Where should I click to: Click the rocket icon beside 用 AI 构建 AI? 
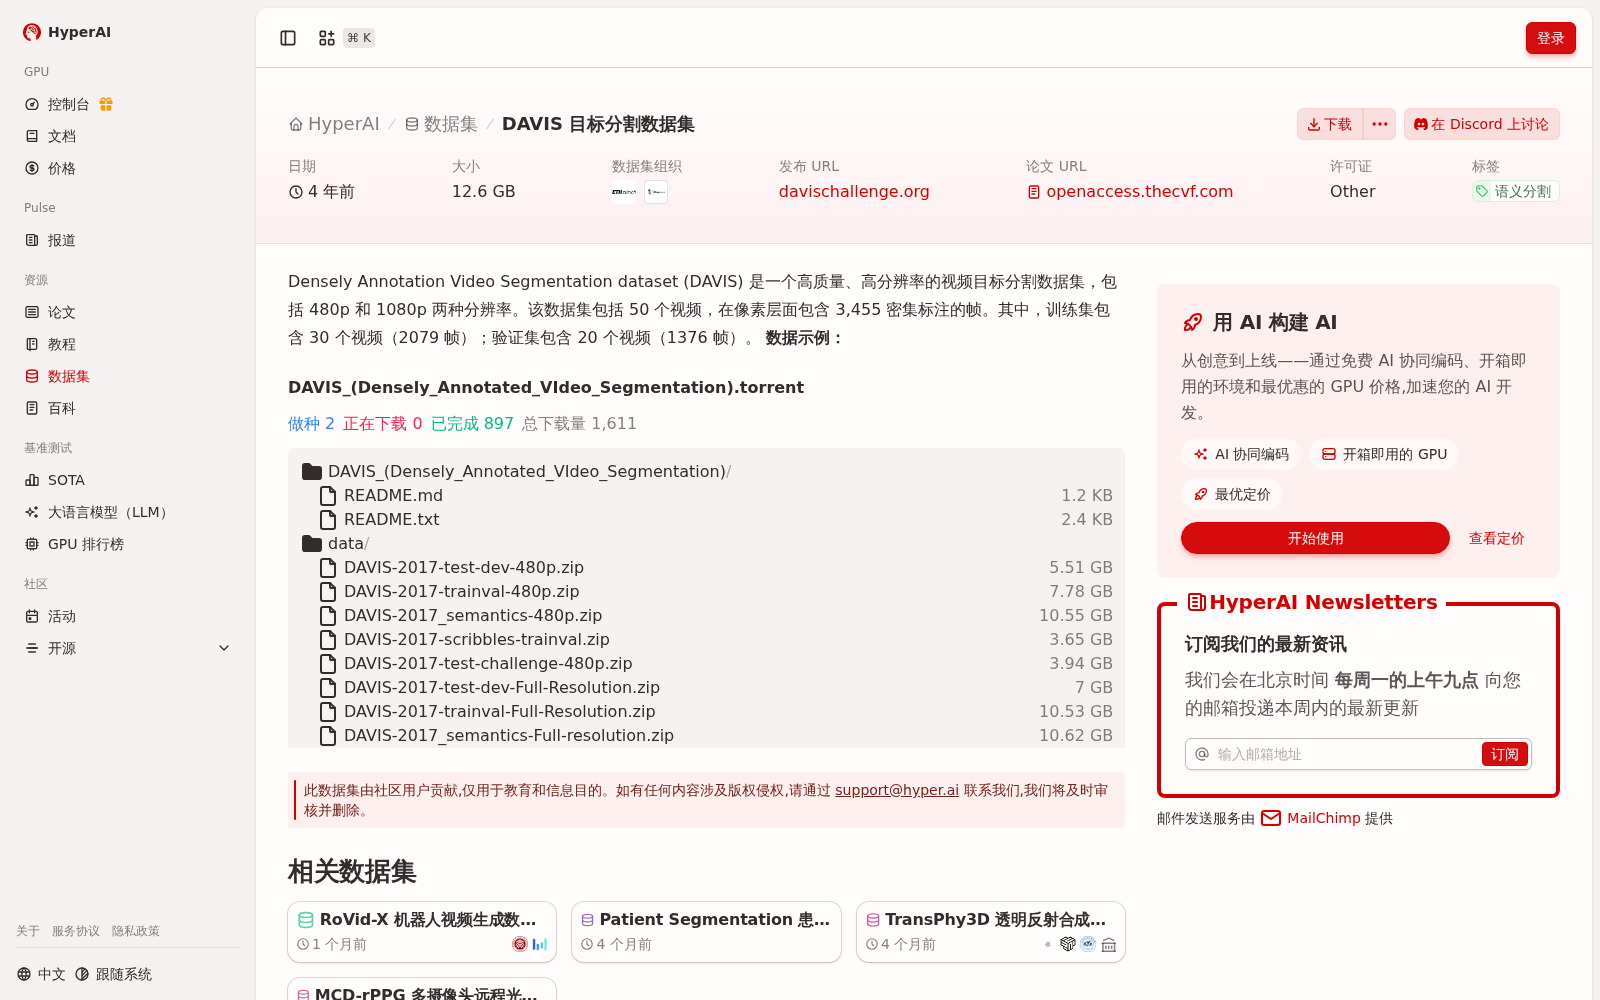1193,322
